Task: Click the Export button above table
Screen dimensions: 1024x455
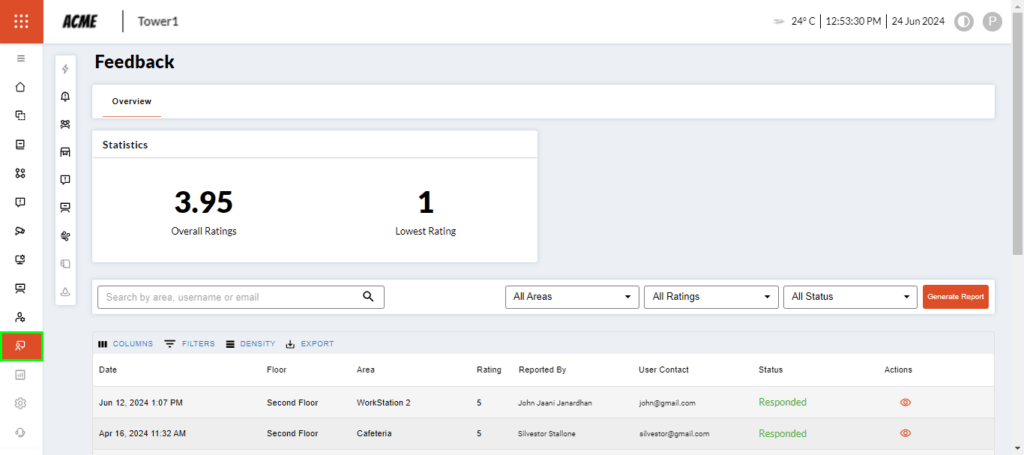Action: click(x=310, y=344)
